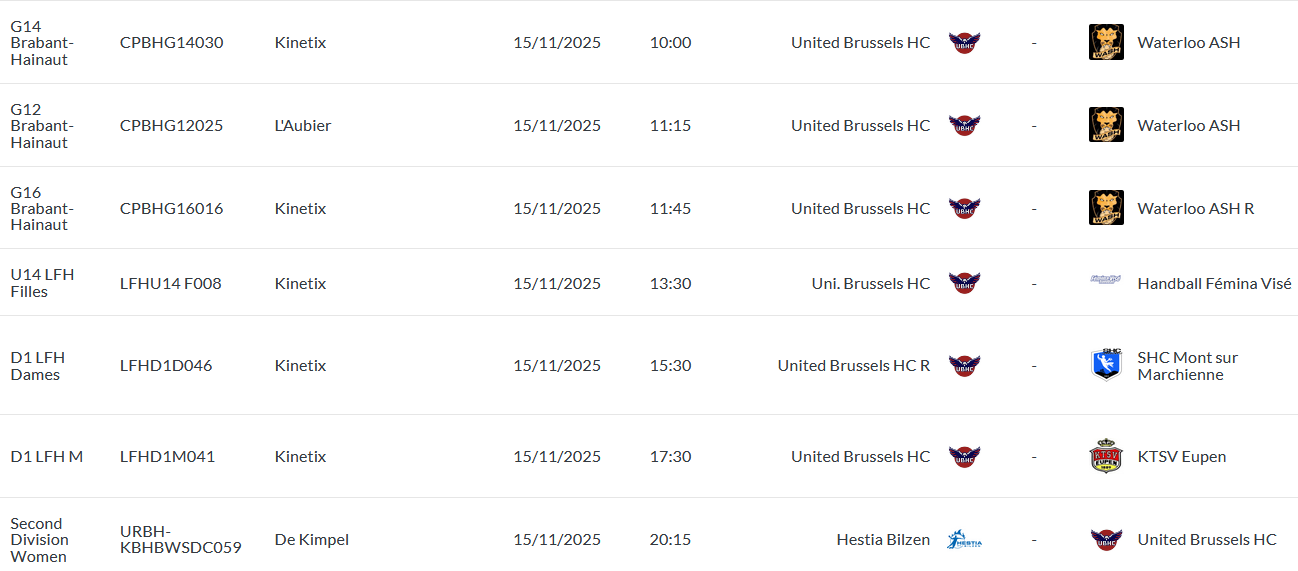Select the Second Division Women competition
The image size is (1298, 571).
pyautogui.click(x=40, y=540)
